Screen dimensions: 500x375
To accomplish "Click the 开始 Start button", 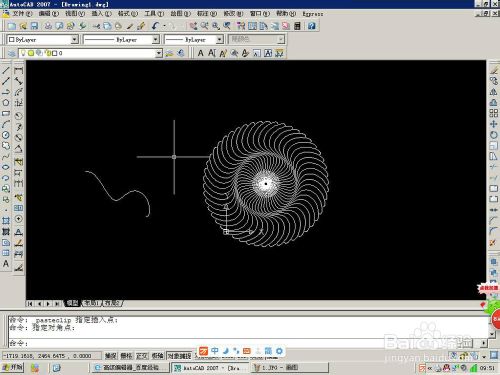I will 13,367.
